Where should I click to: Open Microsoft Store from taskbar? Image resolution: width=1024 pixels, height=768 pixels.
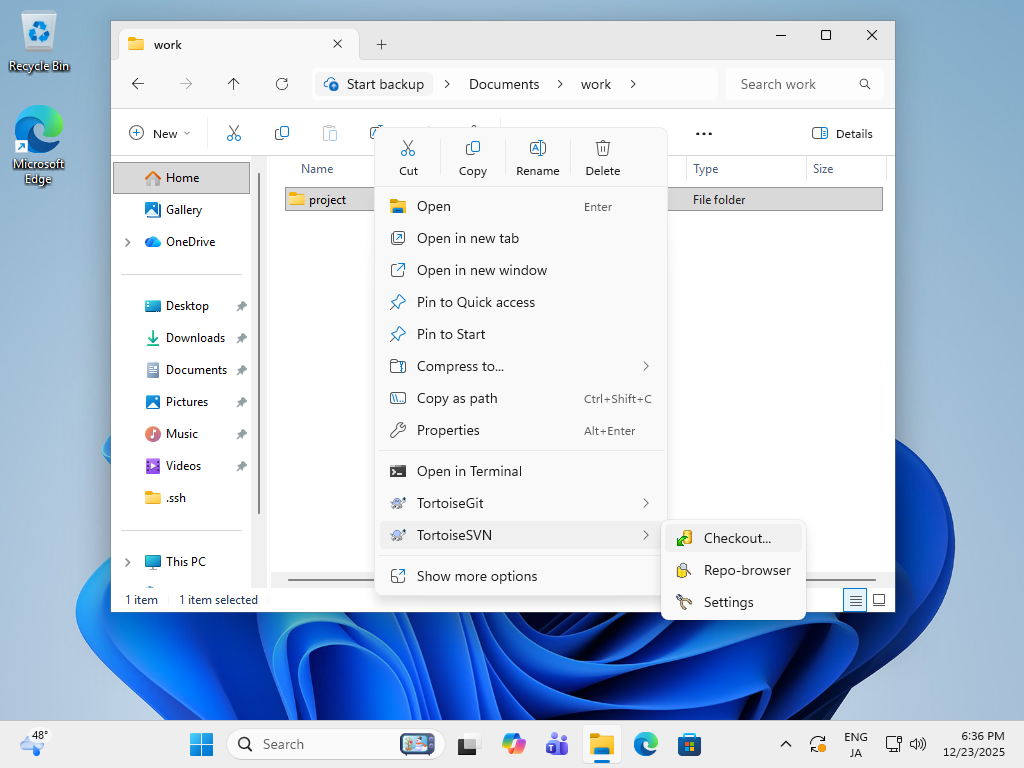click(688, 744)
